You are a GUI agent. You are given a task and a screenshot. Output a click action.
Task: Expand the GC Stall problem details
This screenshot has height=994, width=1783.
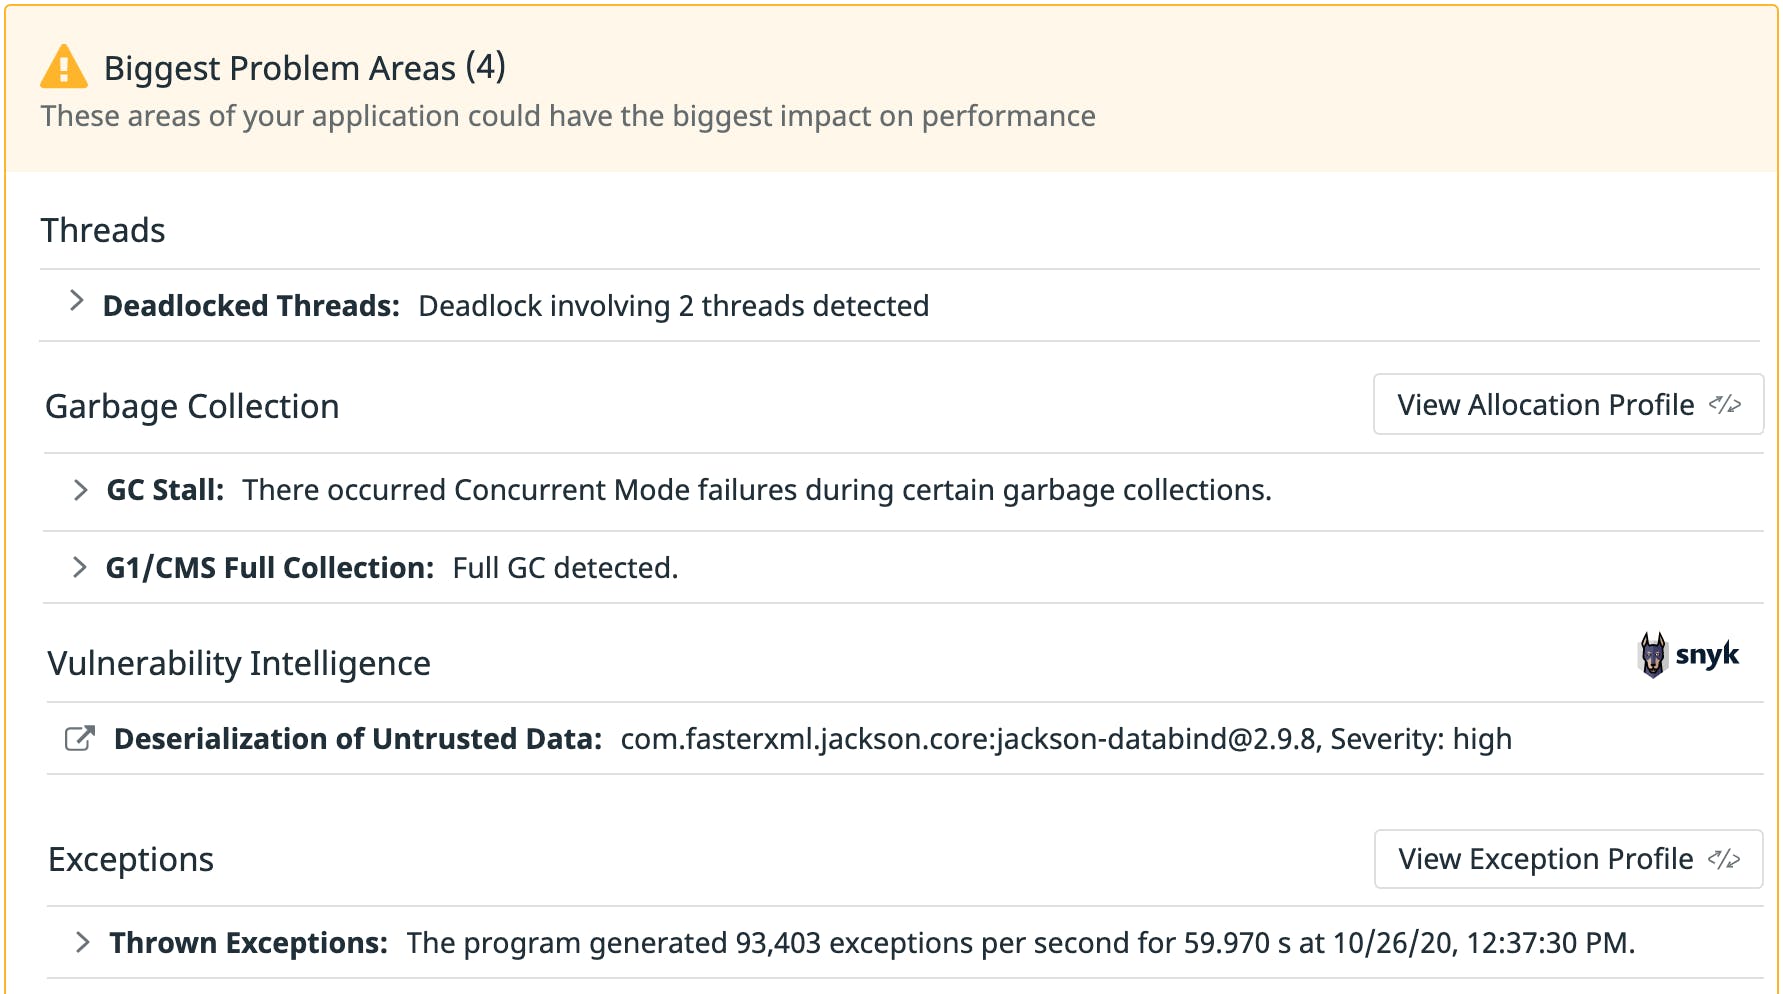(79, 490)
